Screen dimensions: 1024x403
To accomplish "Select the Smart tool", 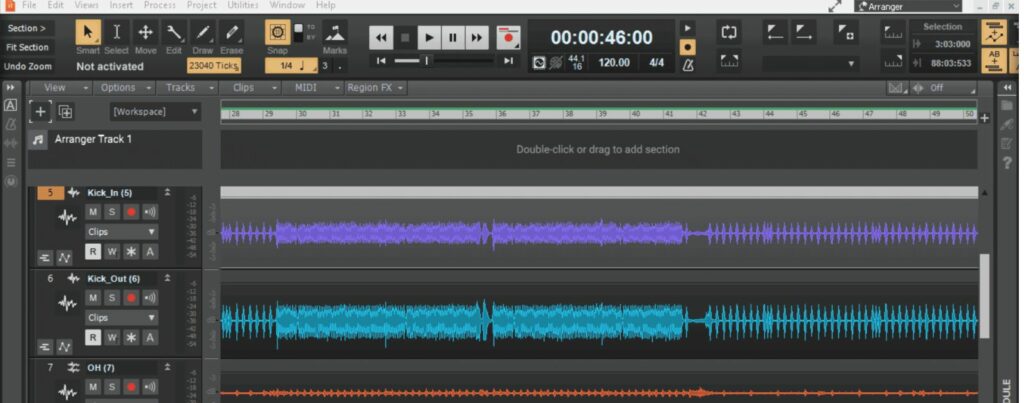I will [88, 35].
